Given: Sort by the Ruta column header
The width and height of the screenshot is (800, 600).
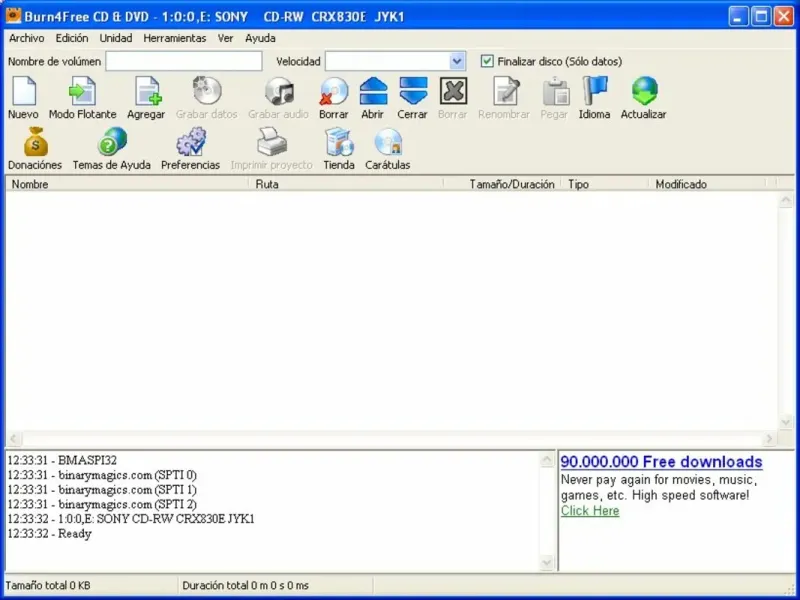Looking at the screenshot, I should 346,184.
